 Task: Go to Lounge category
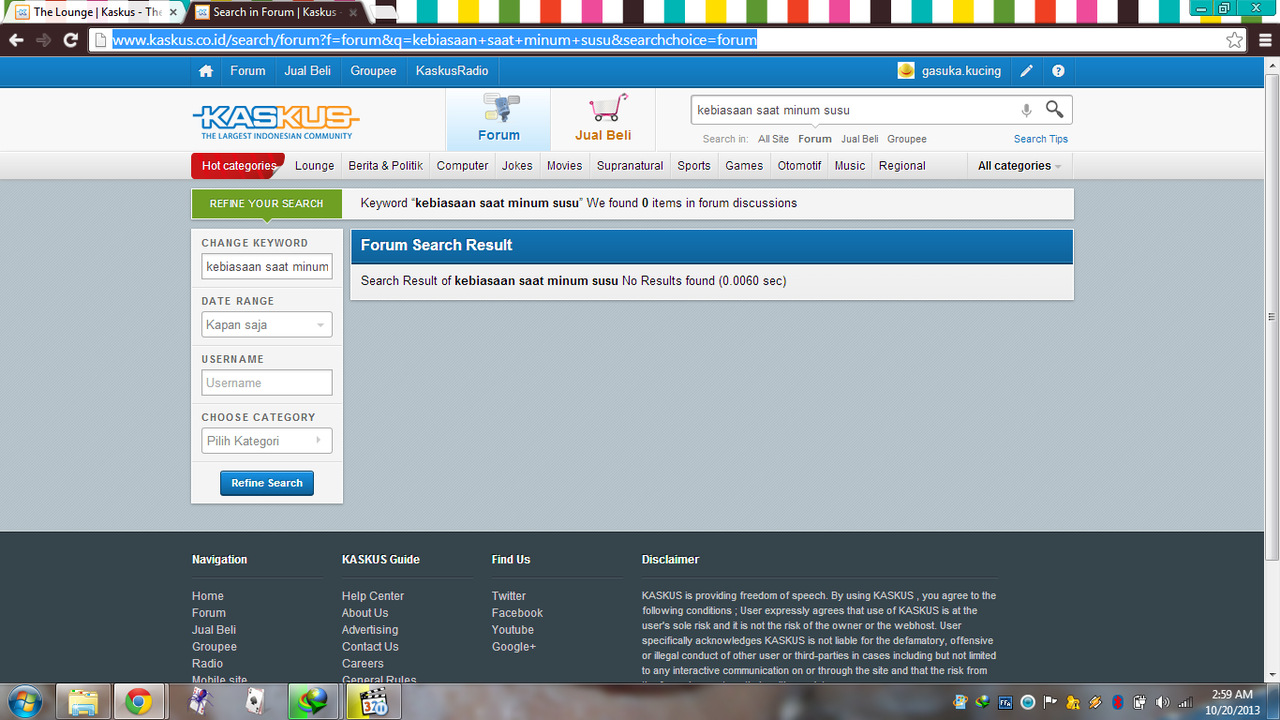[315, 166]
